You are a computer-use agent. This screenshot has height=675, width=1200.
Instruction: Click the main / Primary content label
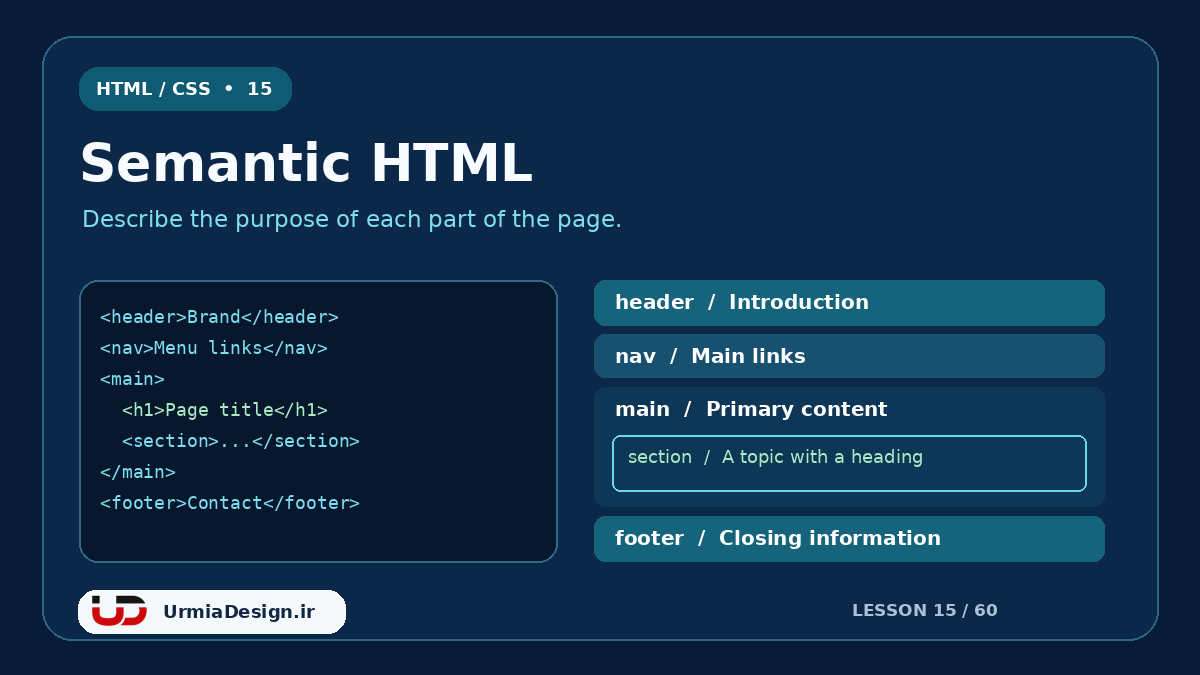click(751, 409)
